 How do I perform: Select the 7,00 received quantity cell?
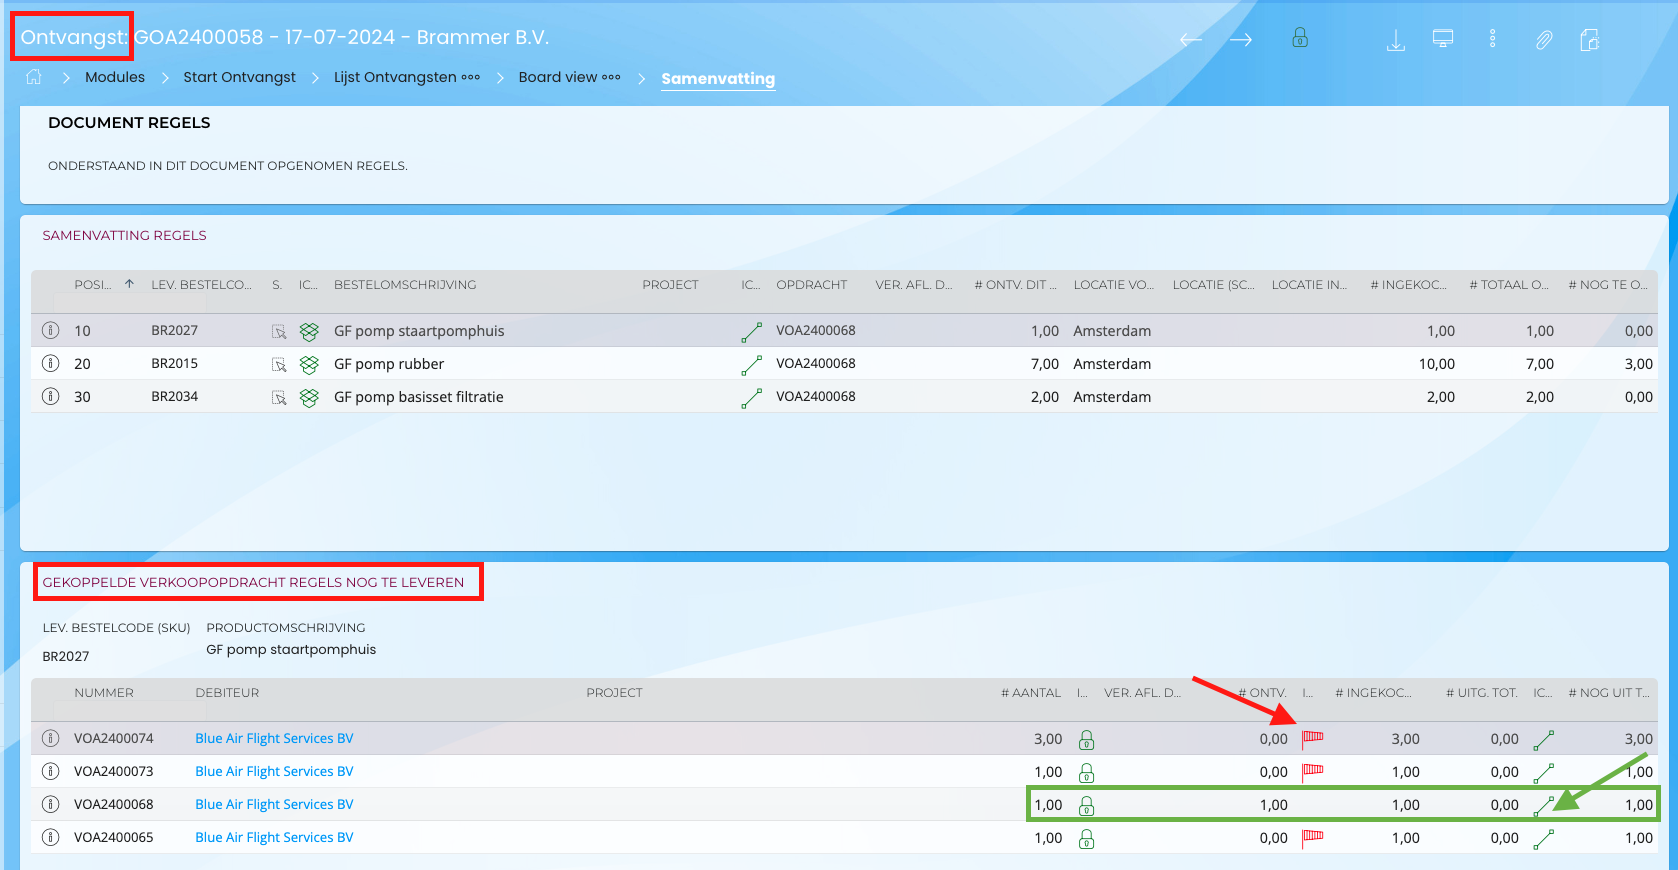[x=1045, y=364]
